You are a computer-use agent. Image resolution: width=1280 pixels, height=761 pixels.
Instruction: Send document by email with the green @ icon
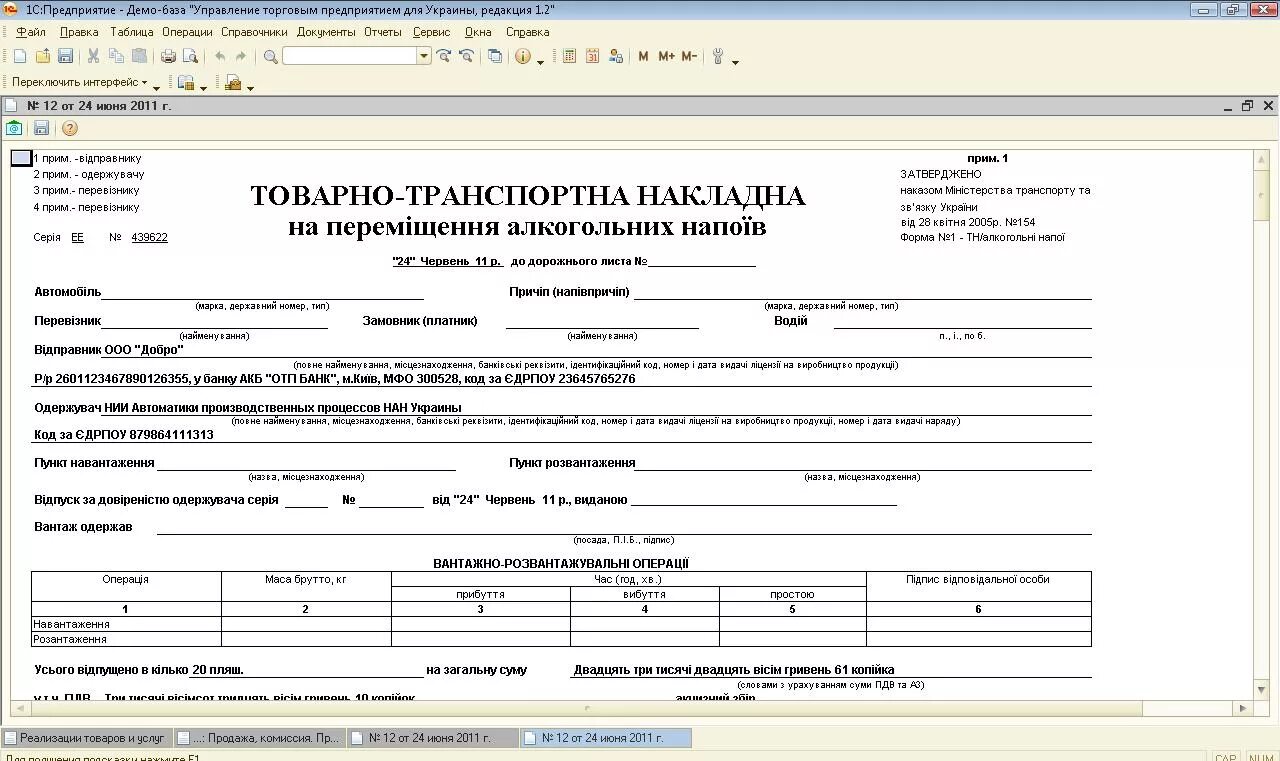point(14,128)
